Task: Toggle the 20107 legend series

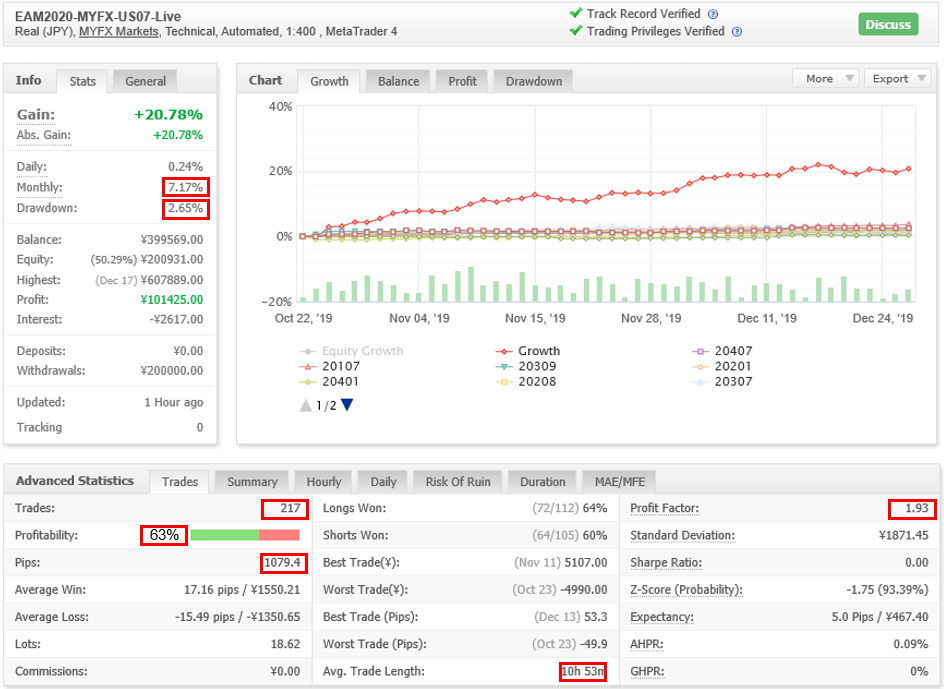Action: [x=330, y=366]
